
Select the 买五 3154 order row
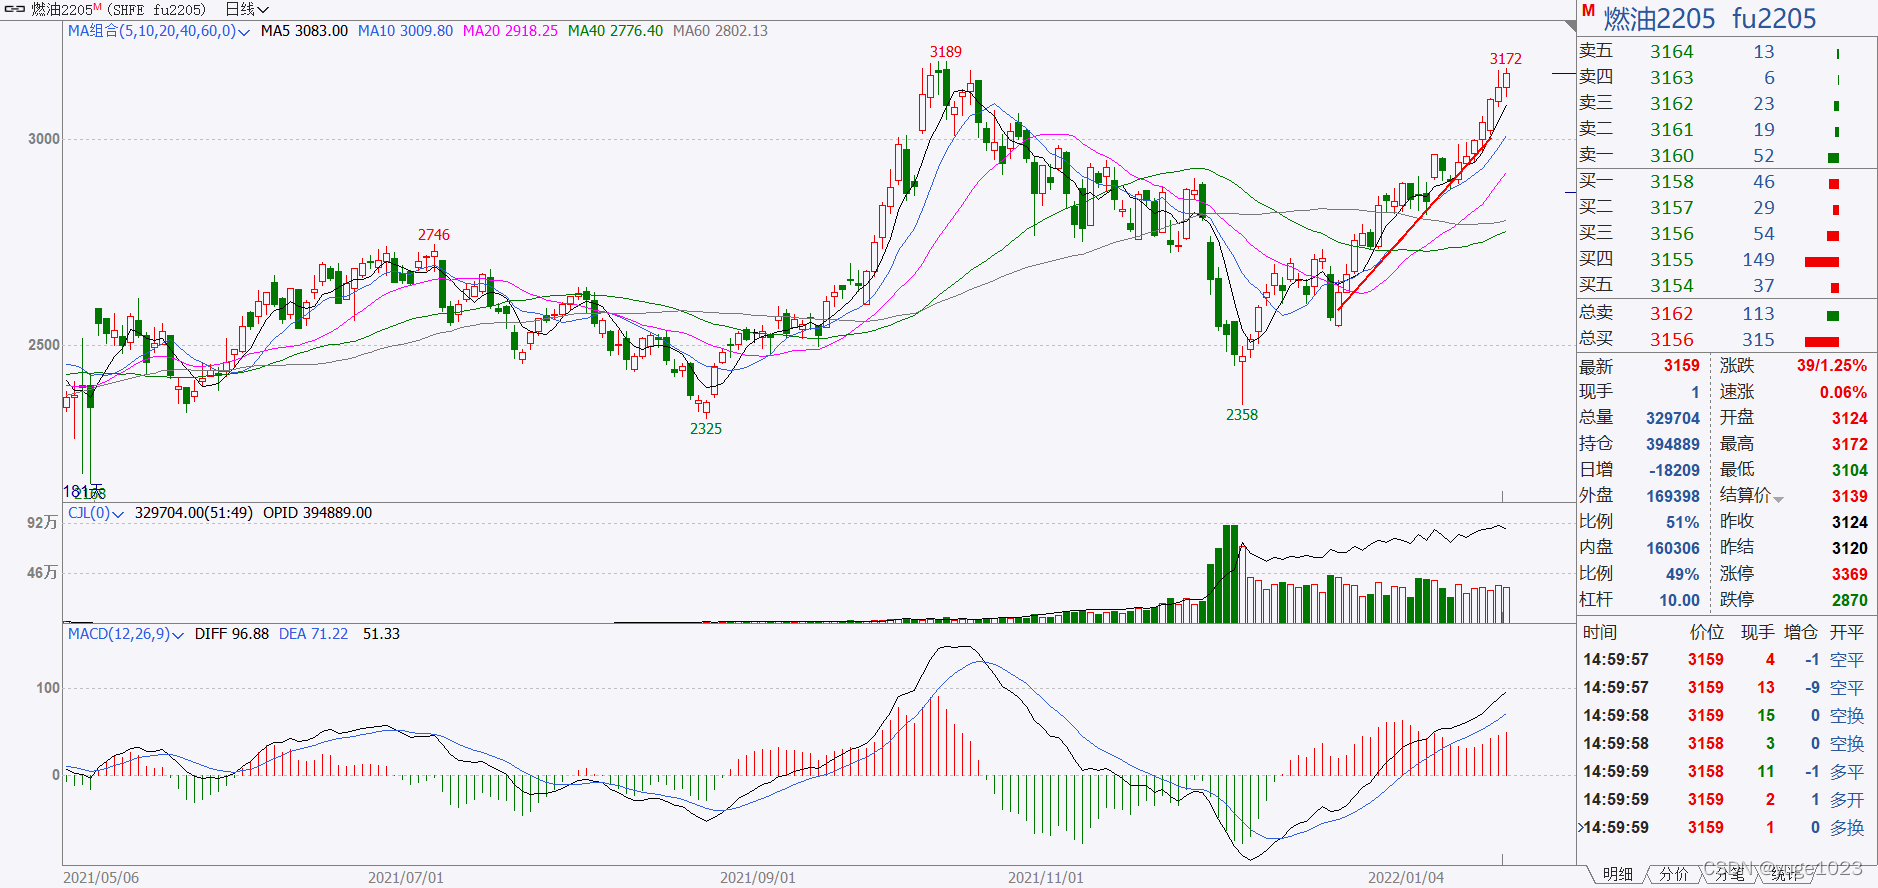1727,286
